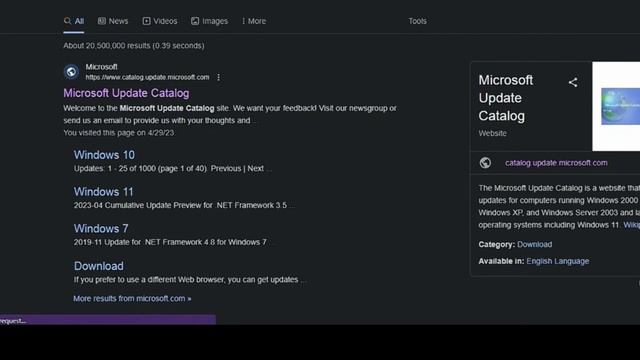
Task: Open the Windows 7 sitelink
Action: point(101,229)
